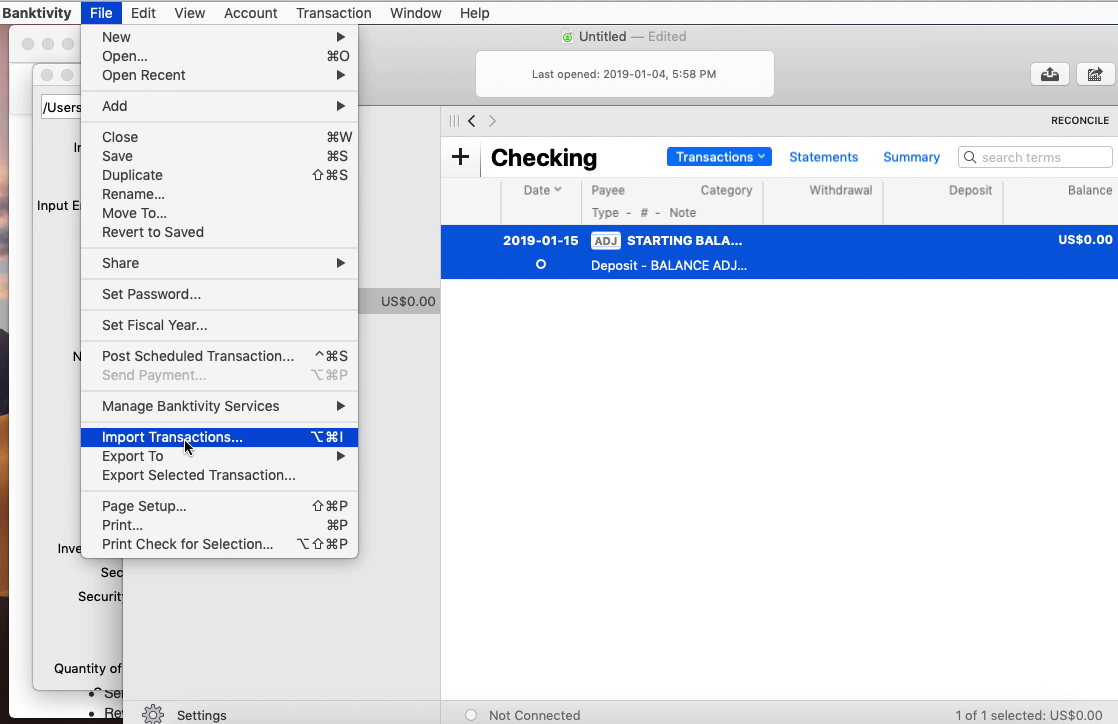Select the STARTING BALA... transaction row
Image resolution: width=1118 pixels, height=724 pixels.
[x=779, y=252]
